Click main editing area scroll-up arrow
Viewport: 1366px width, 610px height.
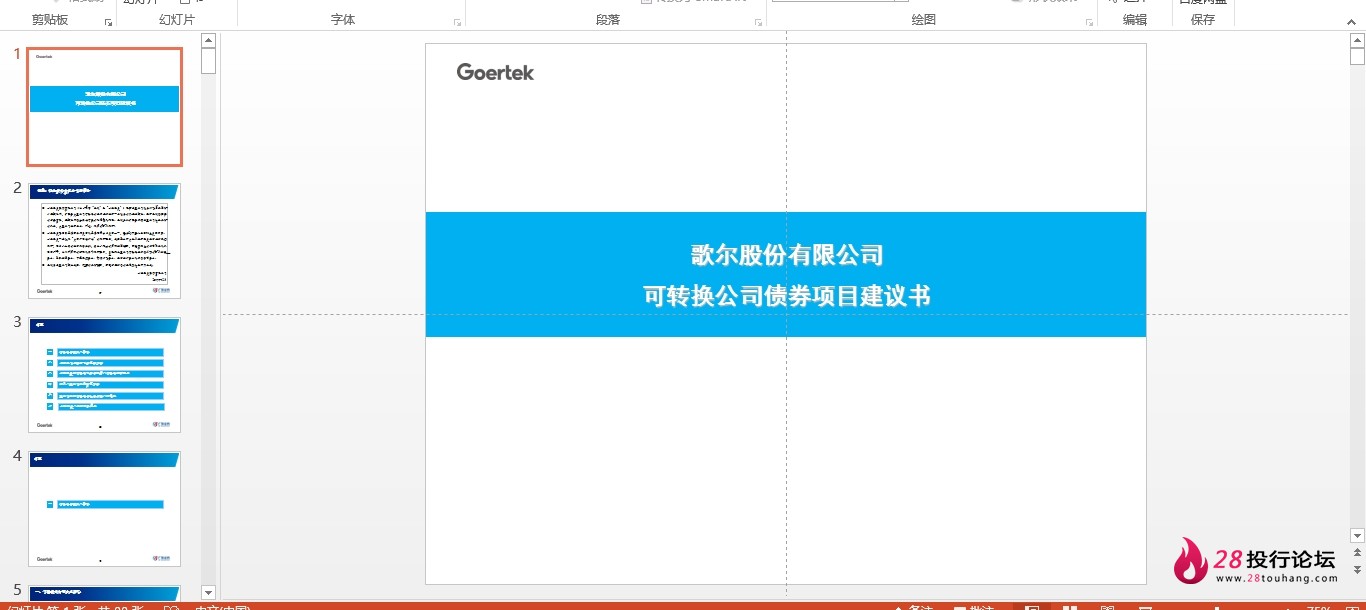click(1357, 40)
